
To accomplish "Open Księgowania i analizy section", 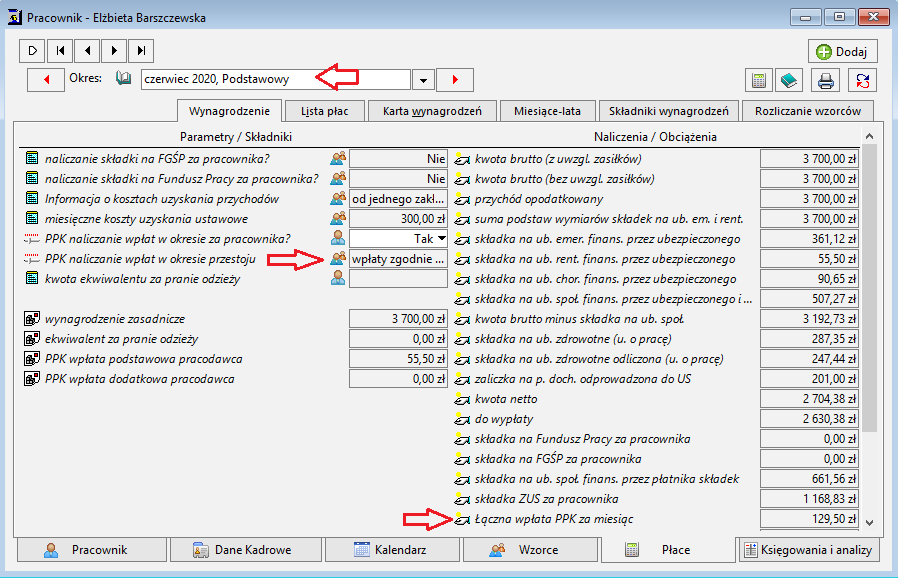I will (809, 550).
